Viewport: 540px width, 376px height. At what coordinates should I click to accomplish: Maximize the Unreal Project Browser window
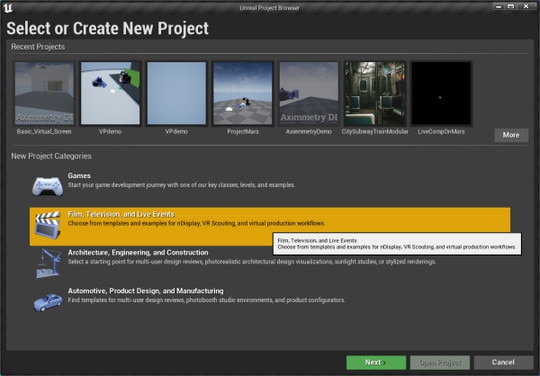511,6
